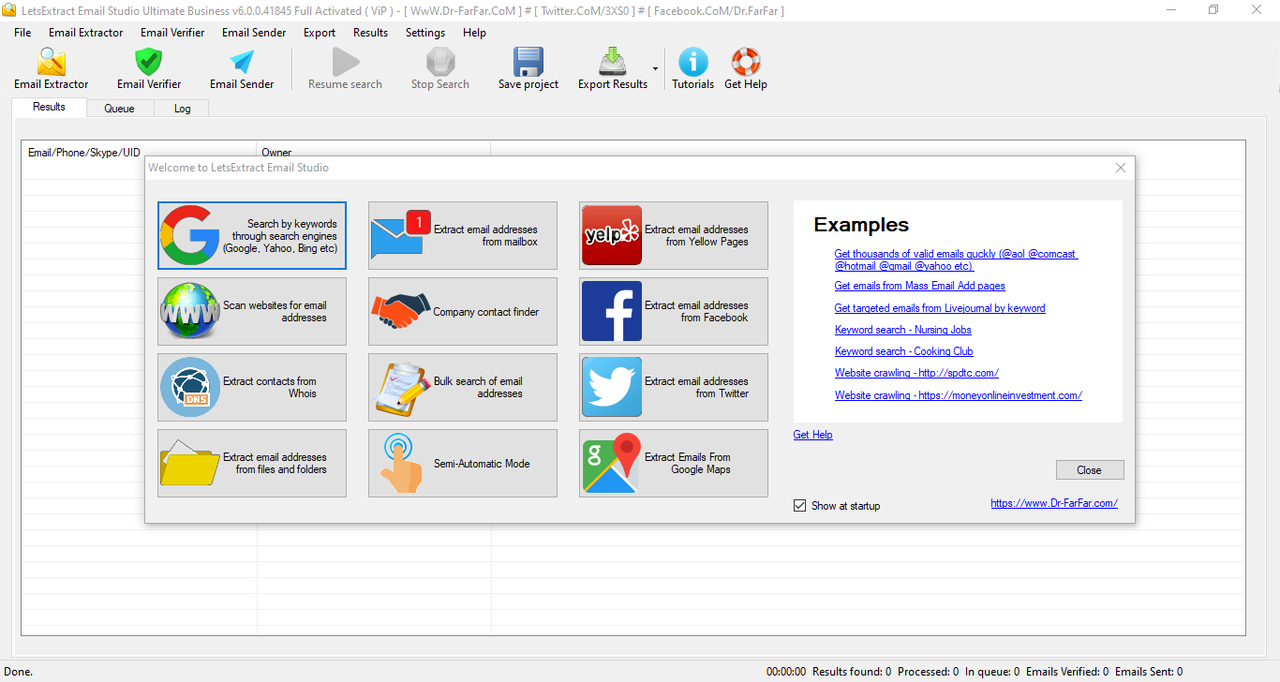Expand Export Results dropdown arrow
Image resolution: width=1280 pixels, height=682 pixels.
pos(656,69)
